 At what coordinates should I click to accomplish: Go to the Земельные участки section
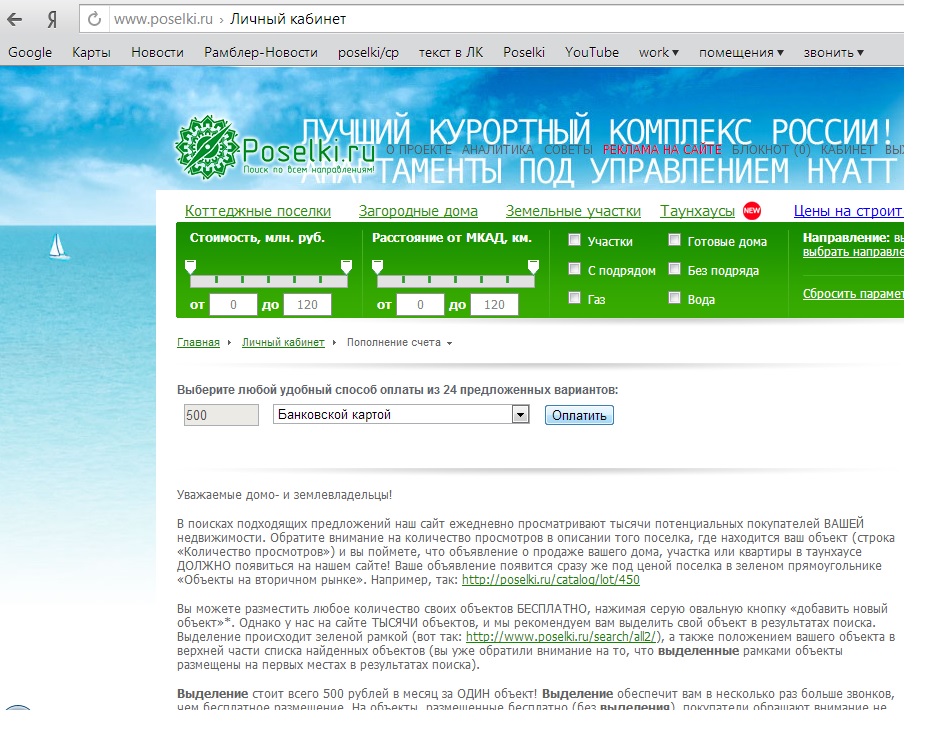click(x=573, y=211)
